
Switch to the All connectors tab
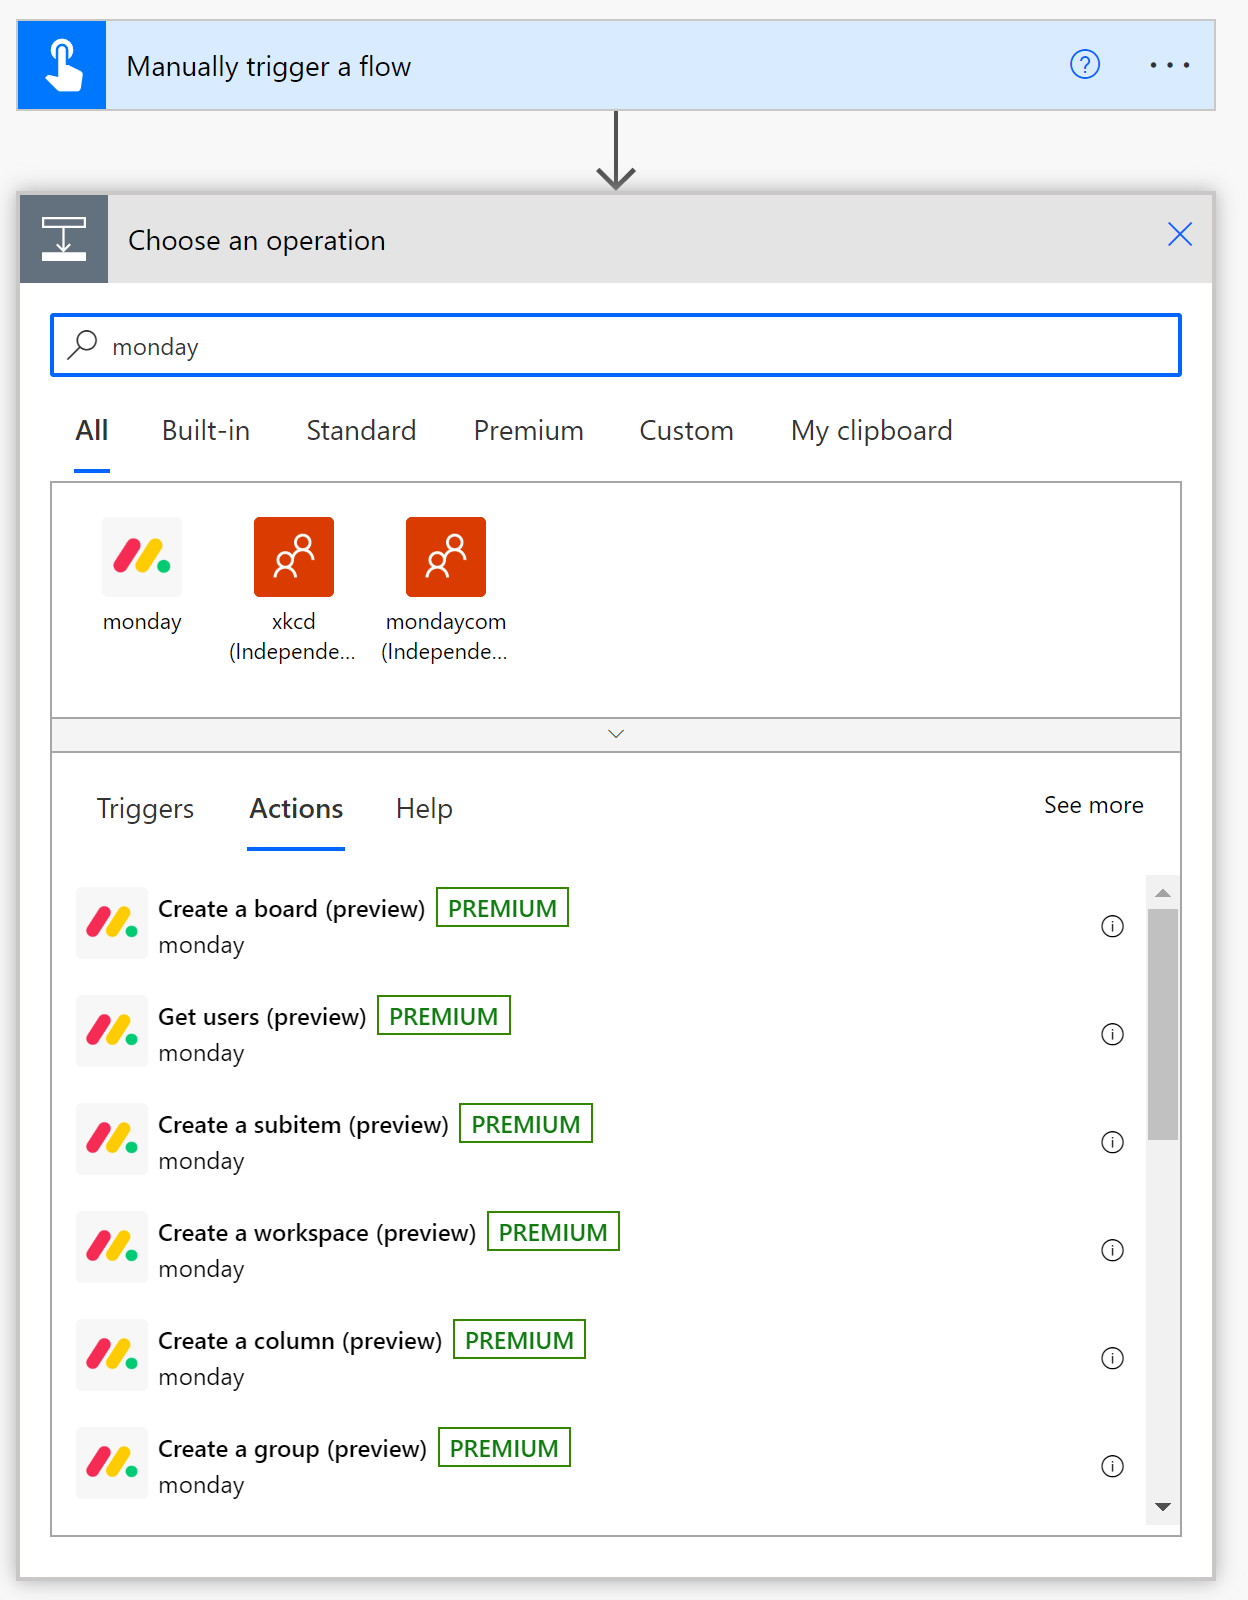click(x=92, y=431)
